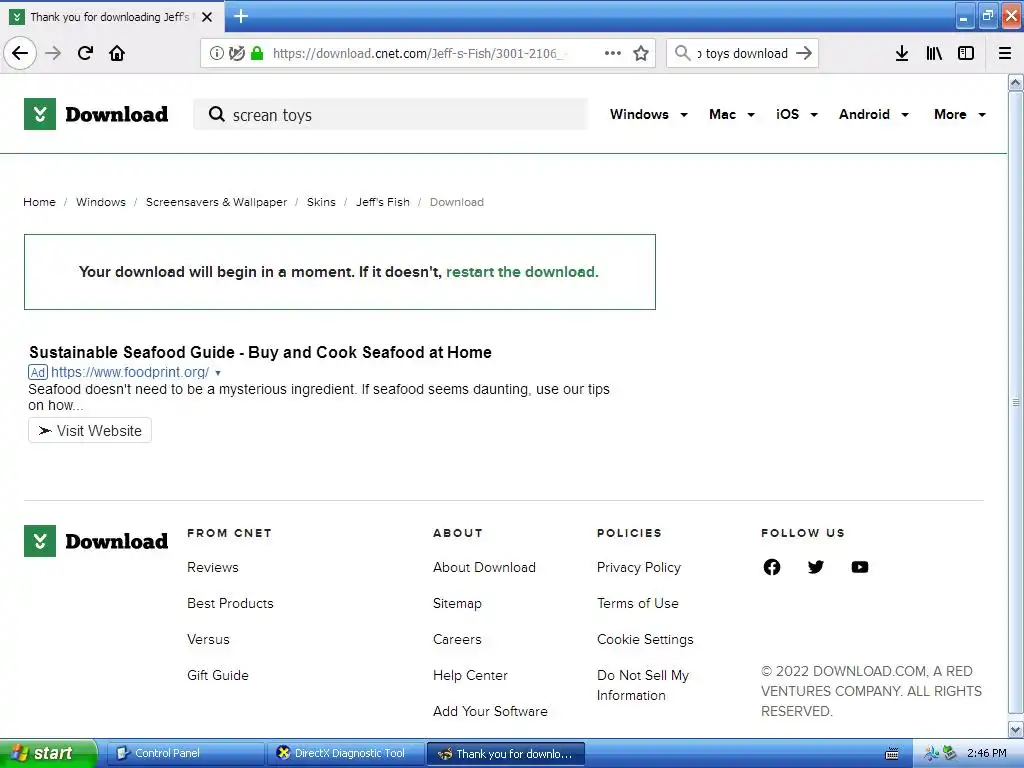Image resolution: width=1024 pixels, height=768 pixels.
Task: Click the Visit Website ad button
Action: [90, 430]
